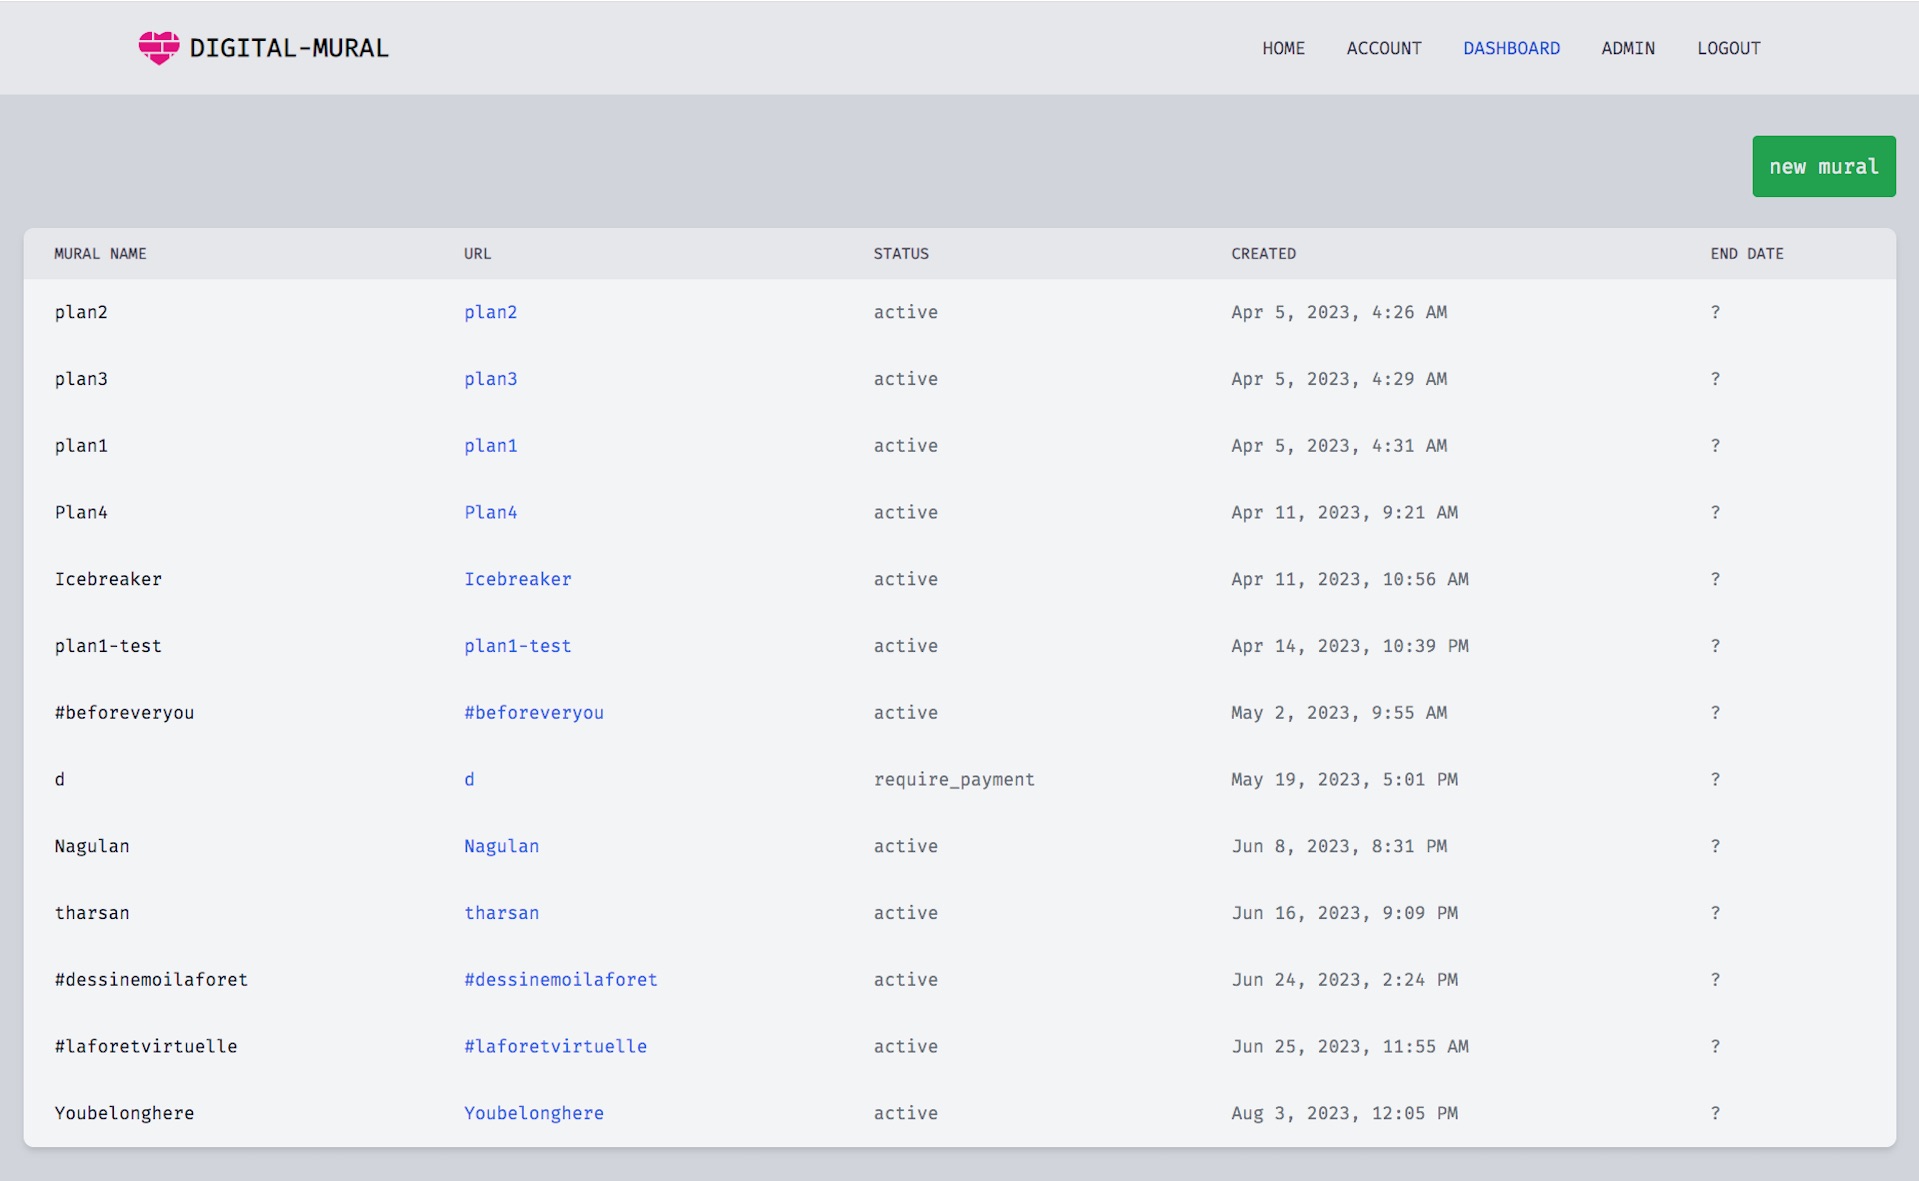The image size is (1919, 1181).
Task: Go to the Account page
Action: [x=1383, y=48]
